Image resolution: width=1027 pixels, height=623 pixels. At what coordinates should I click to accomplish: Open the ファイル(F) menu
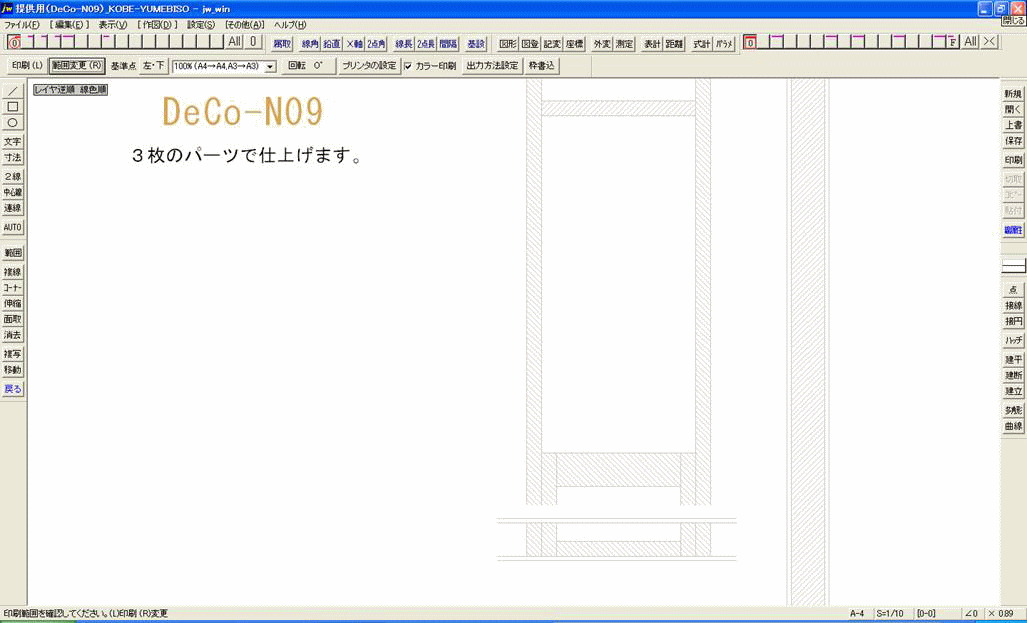tap(22, 24)
